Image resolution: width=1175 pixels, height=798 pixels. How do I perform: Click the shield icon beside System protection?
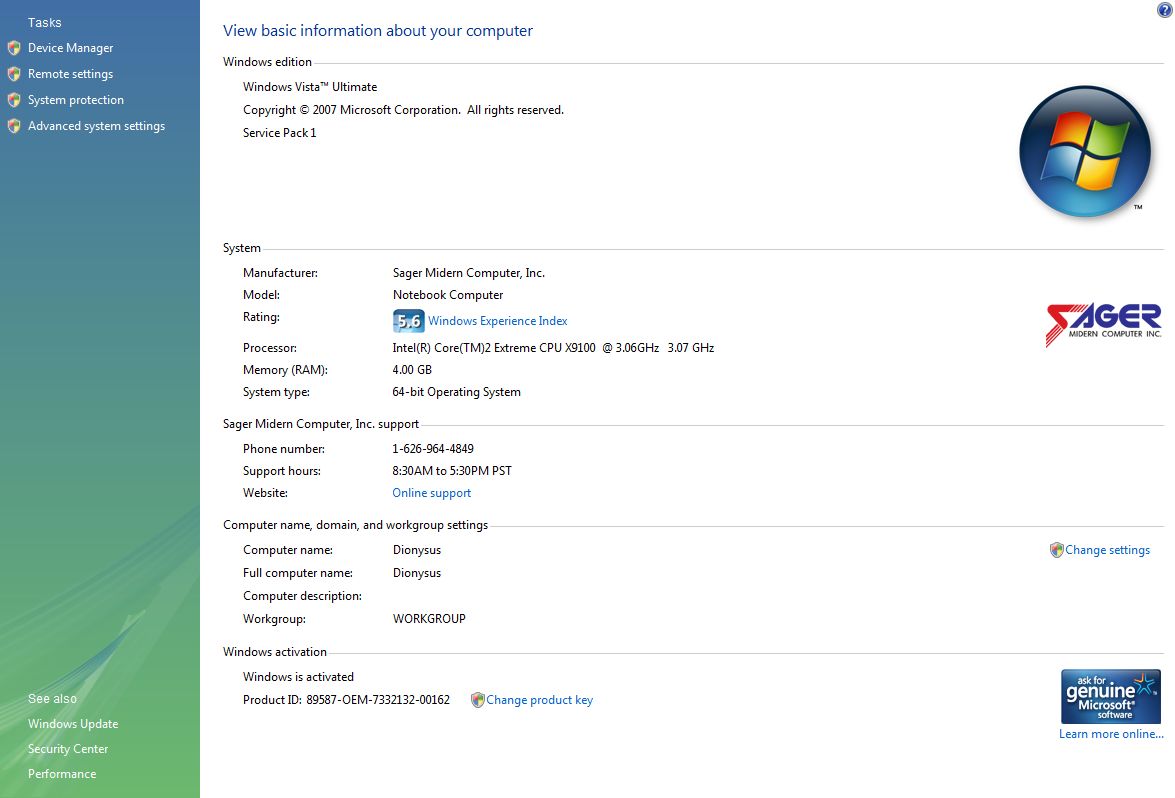coord(13,100)
